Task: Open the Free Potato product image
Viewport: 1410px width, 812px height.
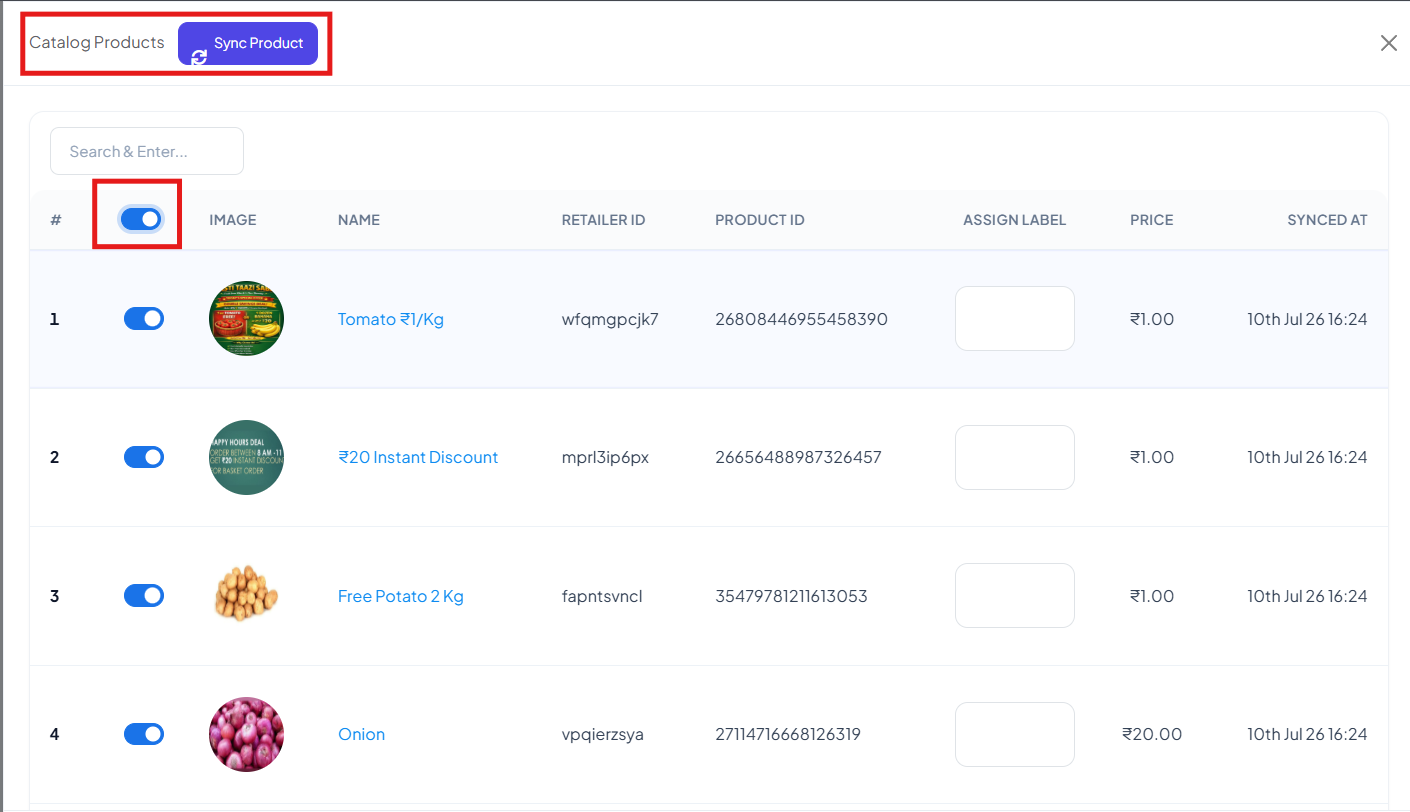Action: [246, 596]
